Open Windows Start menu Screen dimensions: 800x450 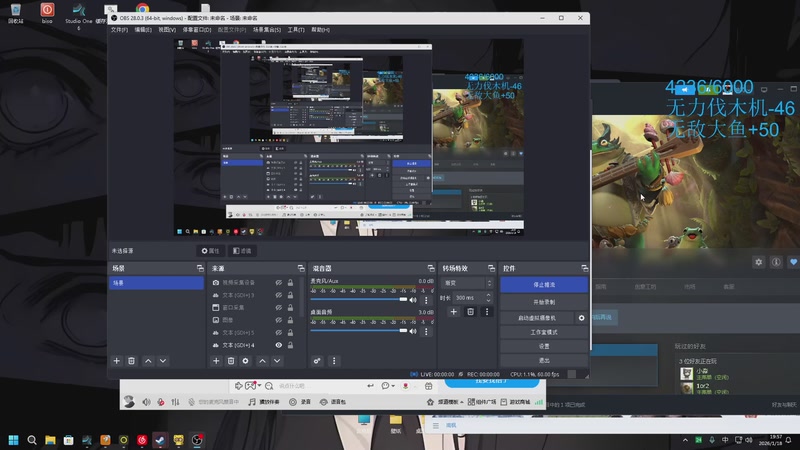coord(13,440)
